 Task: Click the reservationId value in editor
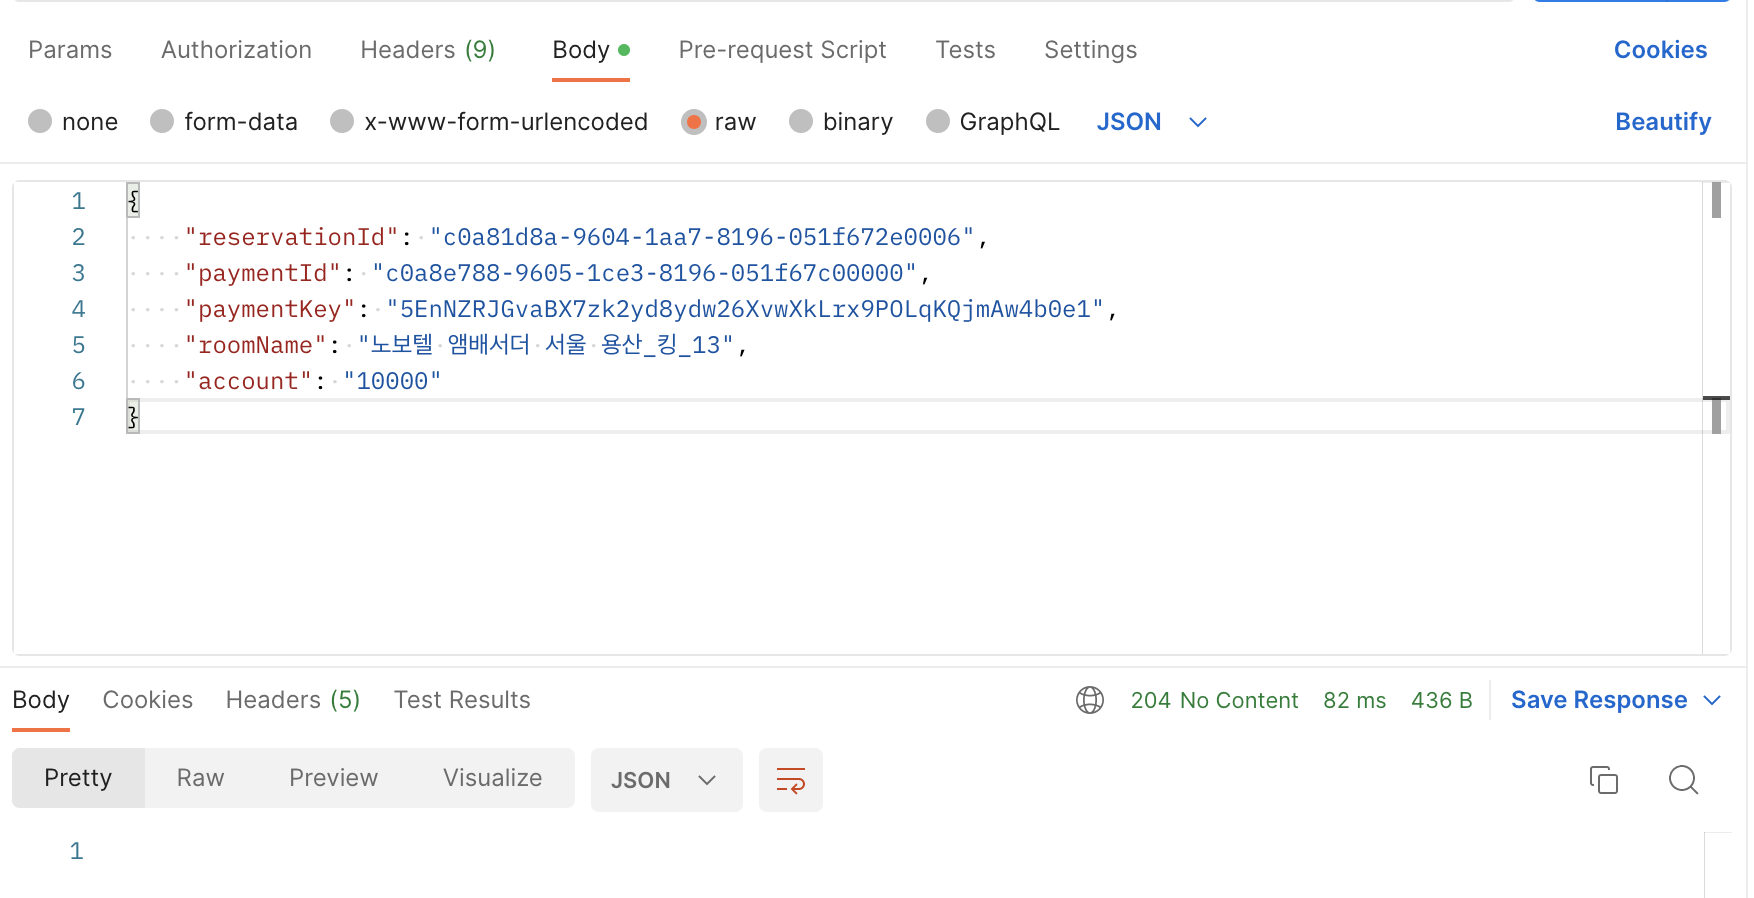click(x=702, y=237)
